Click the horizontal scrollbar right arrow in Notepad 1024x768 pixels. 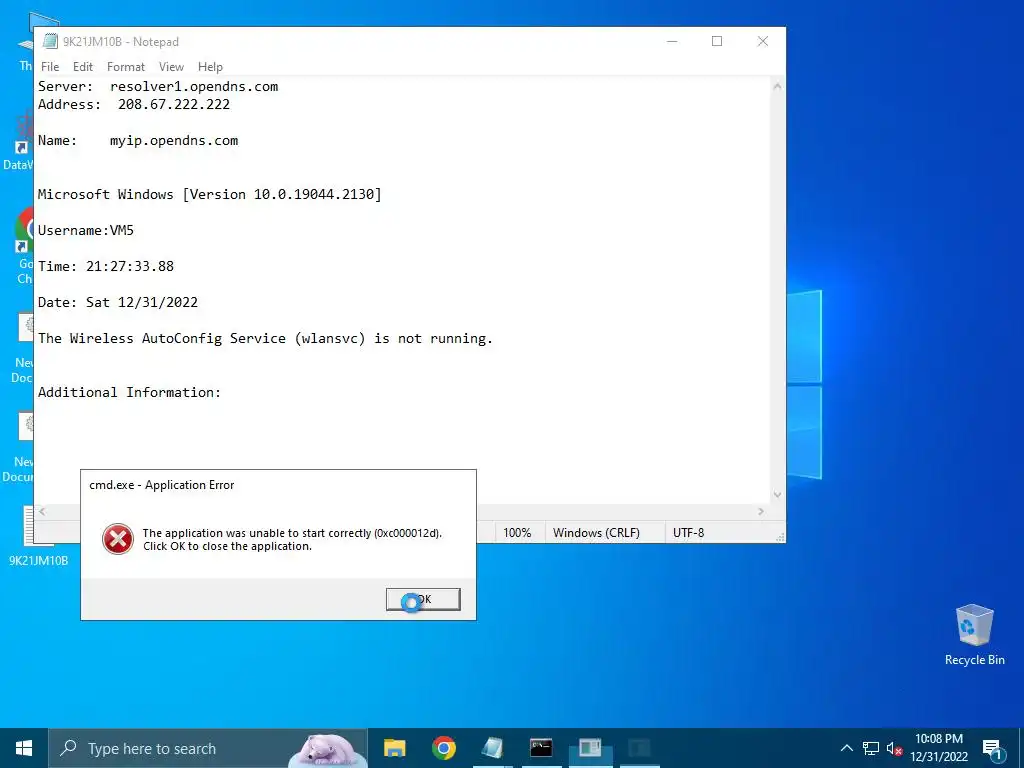click(761, 511)
